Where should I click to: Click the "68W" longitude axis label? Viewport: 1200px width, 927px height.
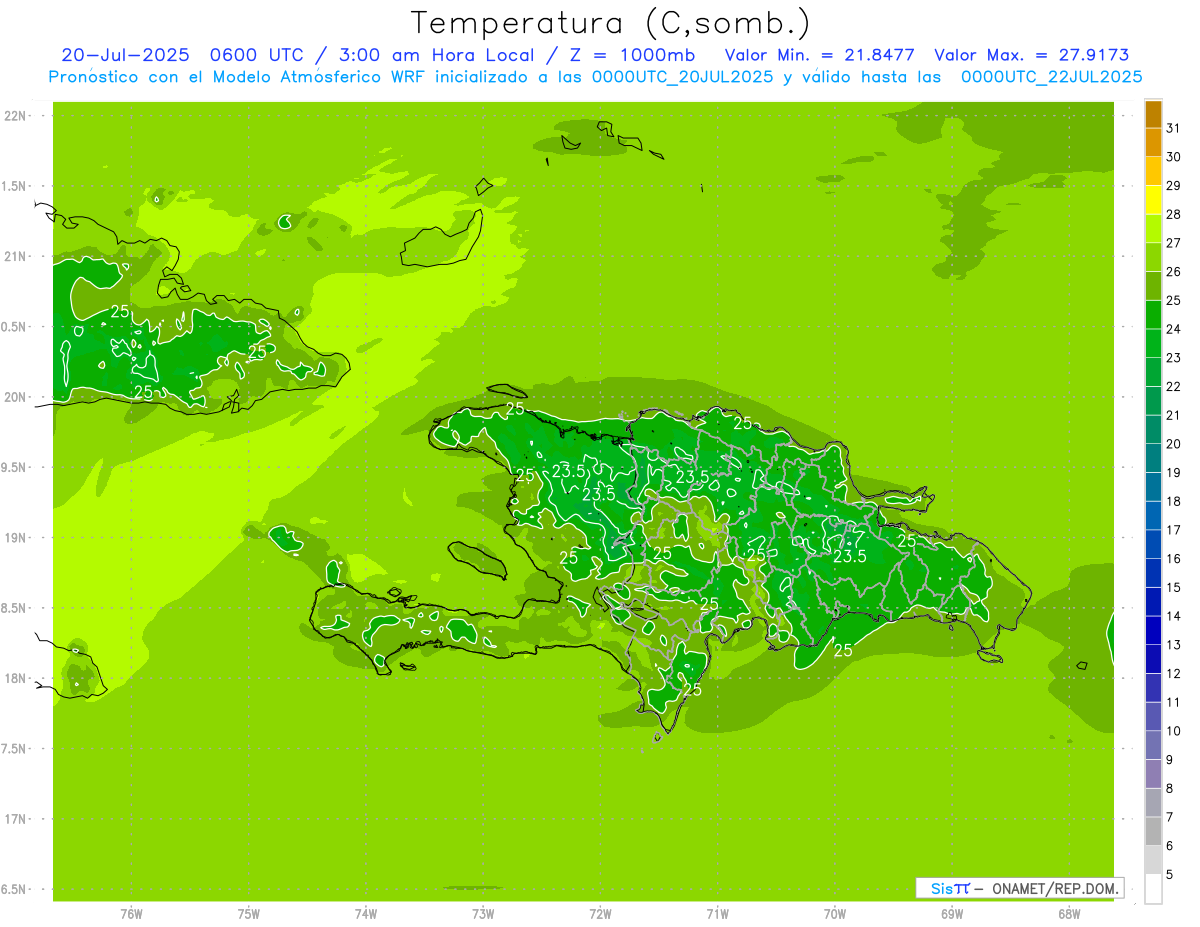(x=1069, y=913)
